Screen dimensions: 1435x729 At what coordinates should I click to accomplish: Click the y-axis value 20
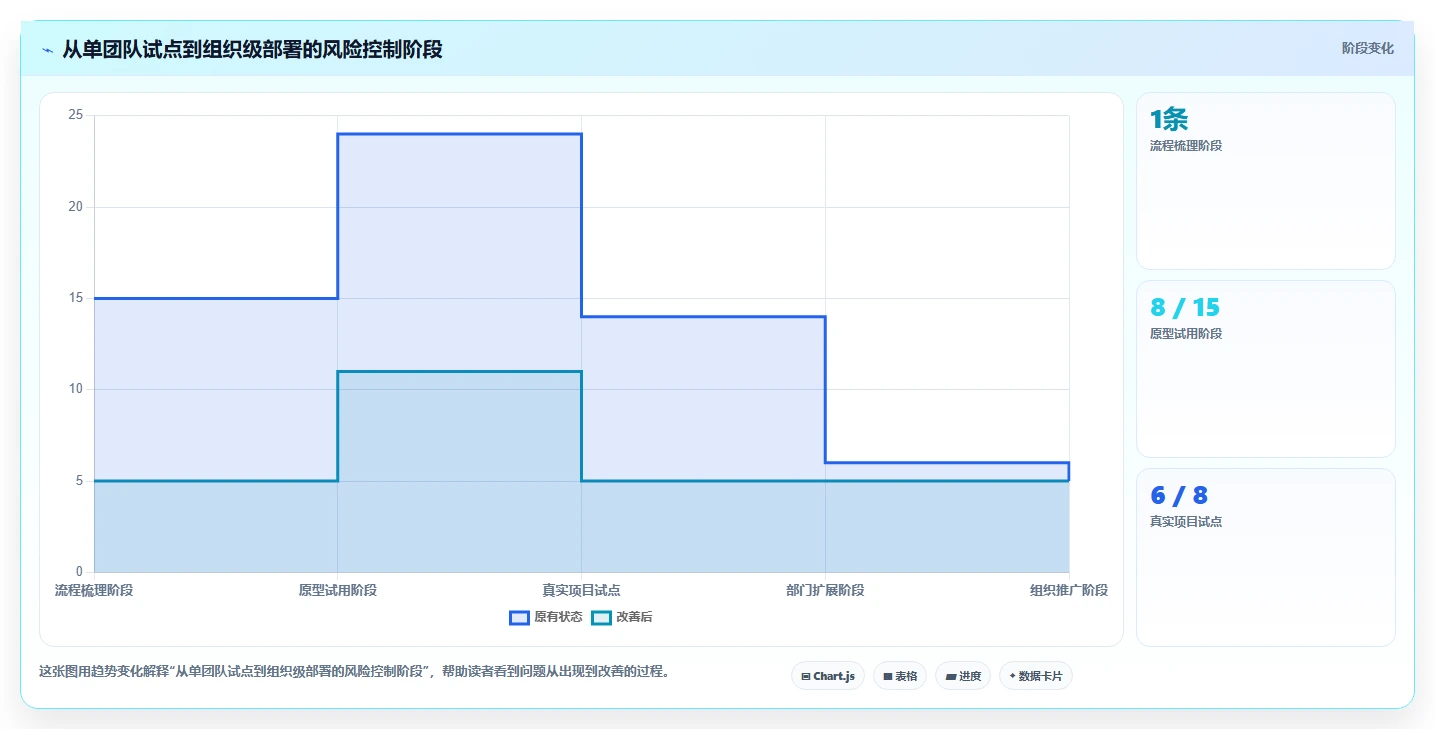pos(75,207)
